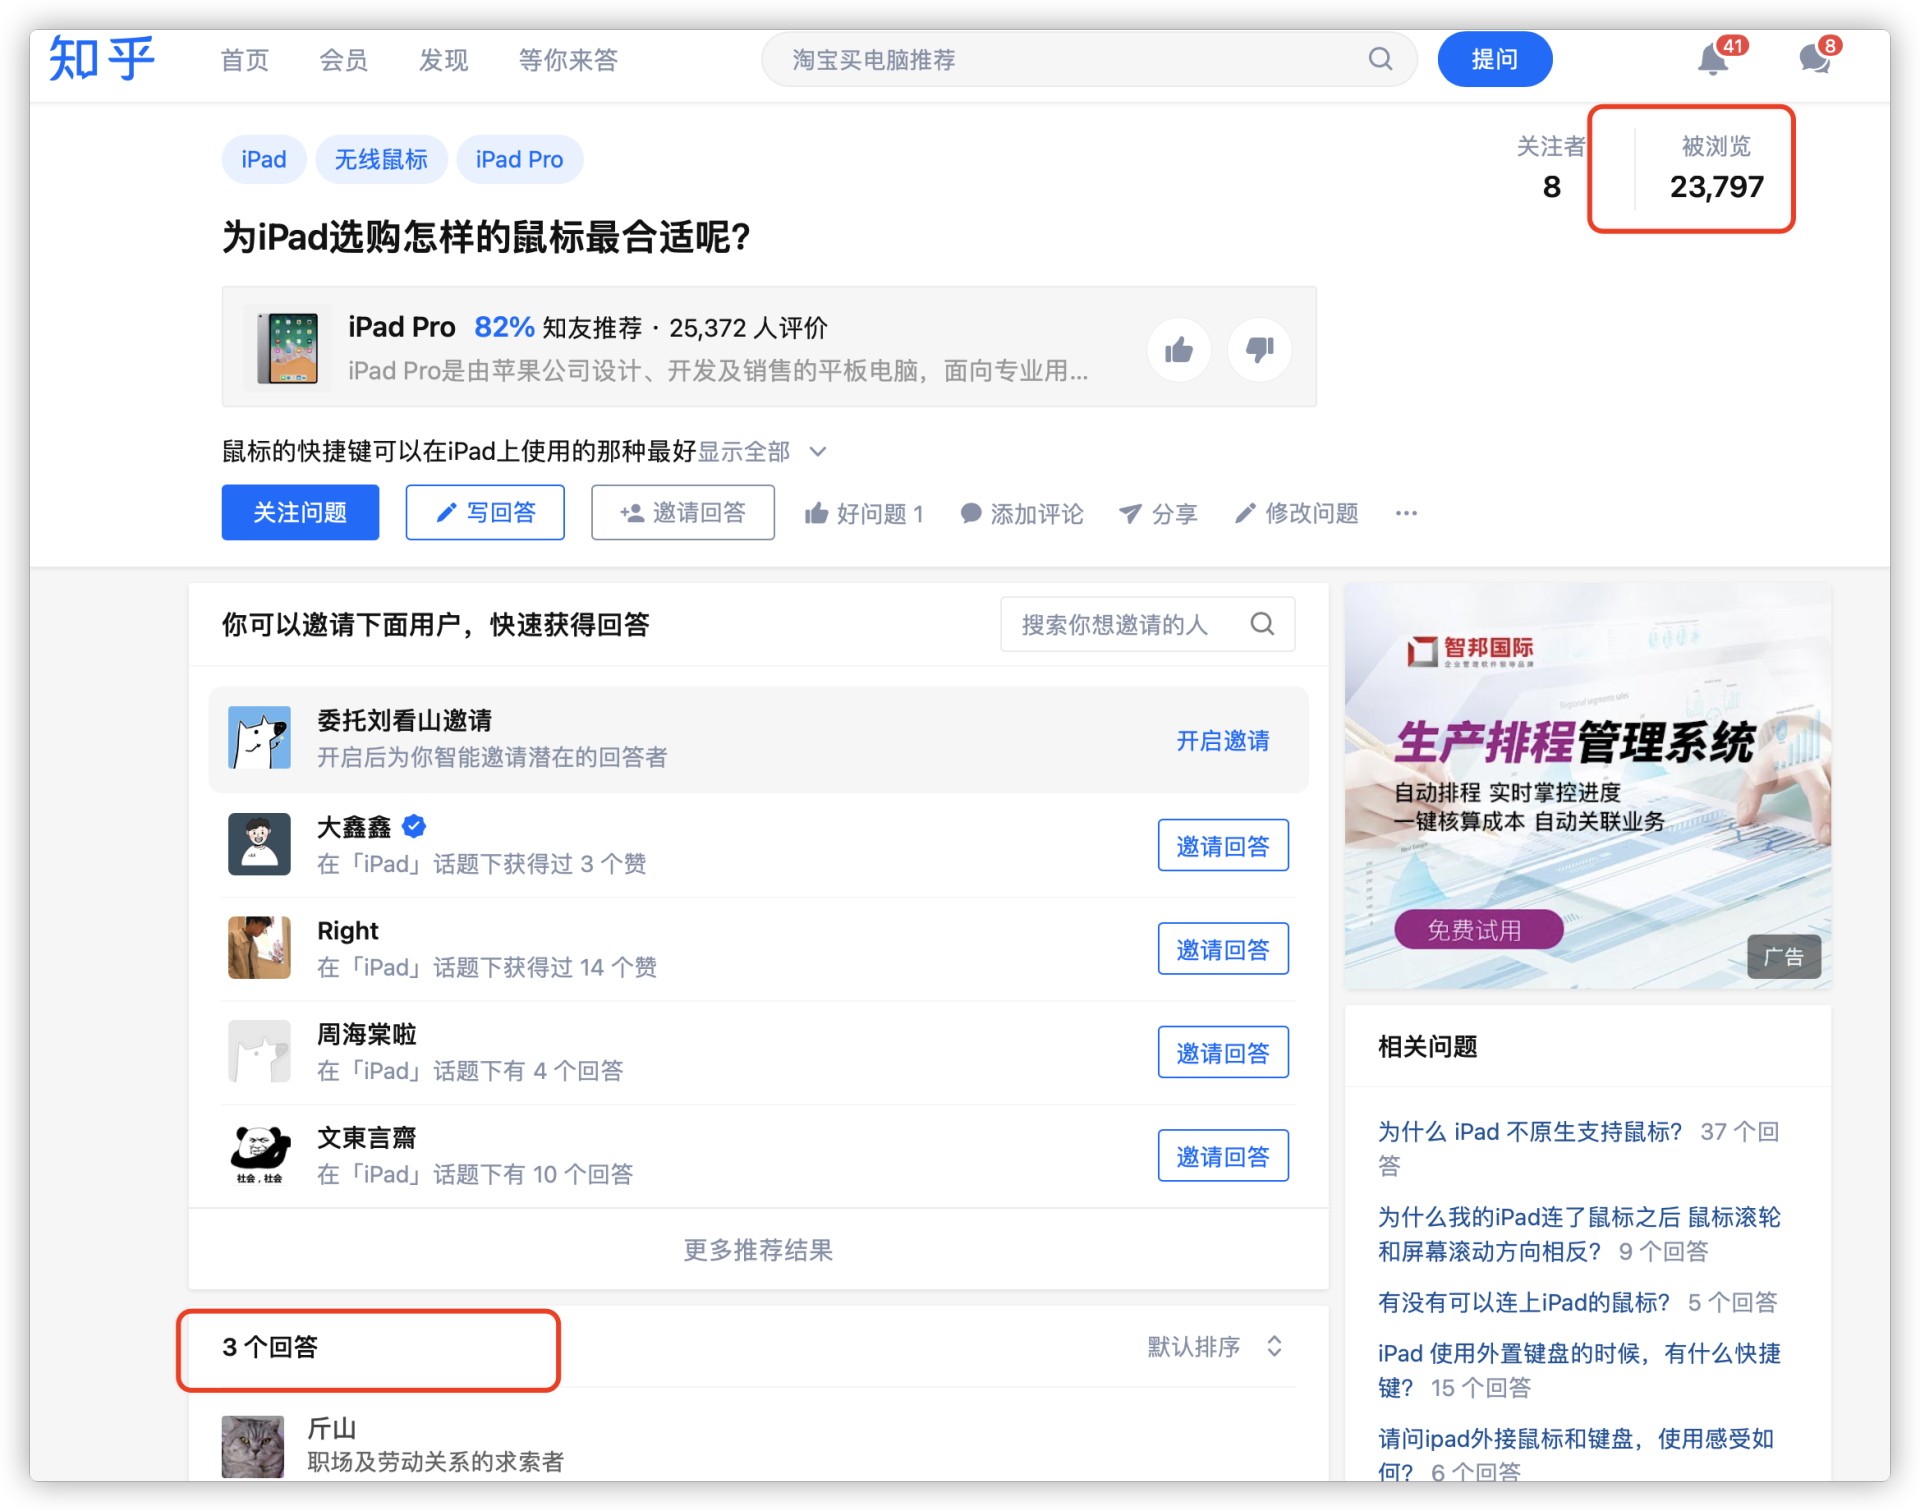Viewport: 1920px width, 1511px height.
Task: Click the 好问题 thumbs-up icon
Action: pos(816,513)
